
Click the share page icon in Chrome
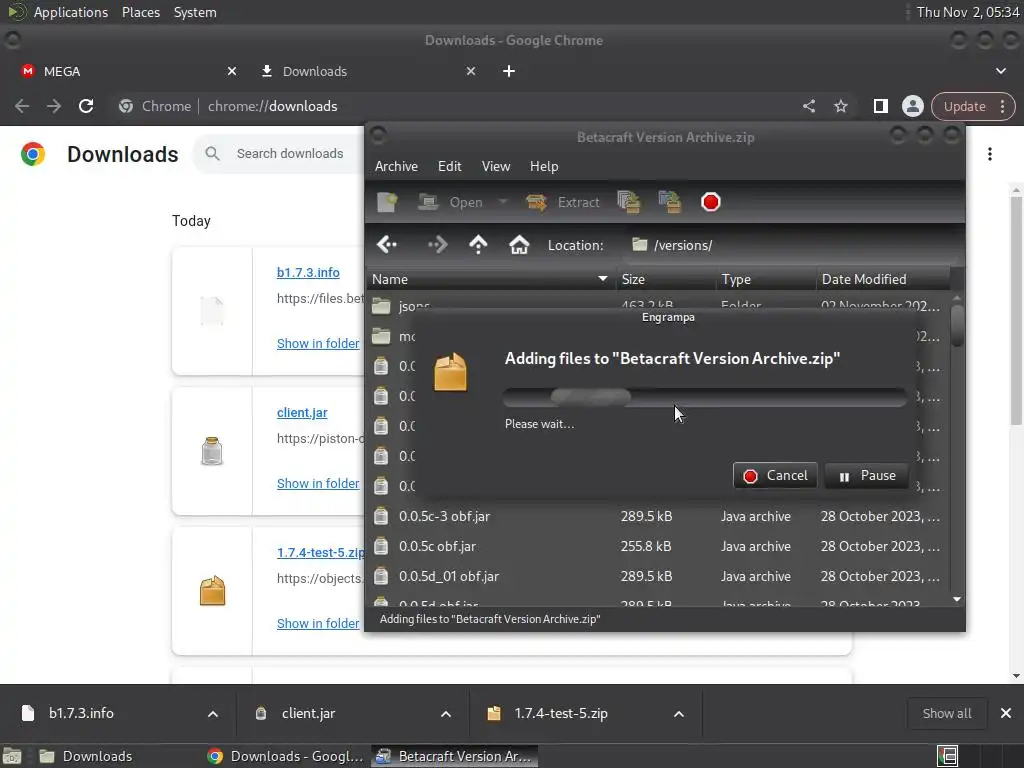808,106
